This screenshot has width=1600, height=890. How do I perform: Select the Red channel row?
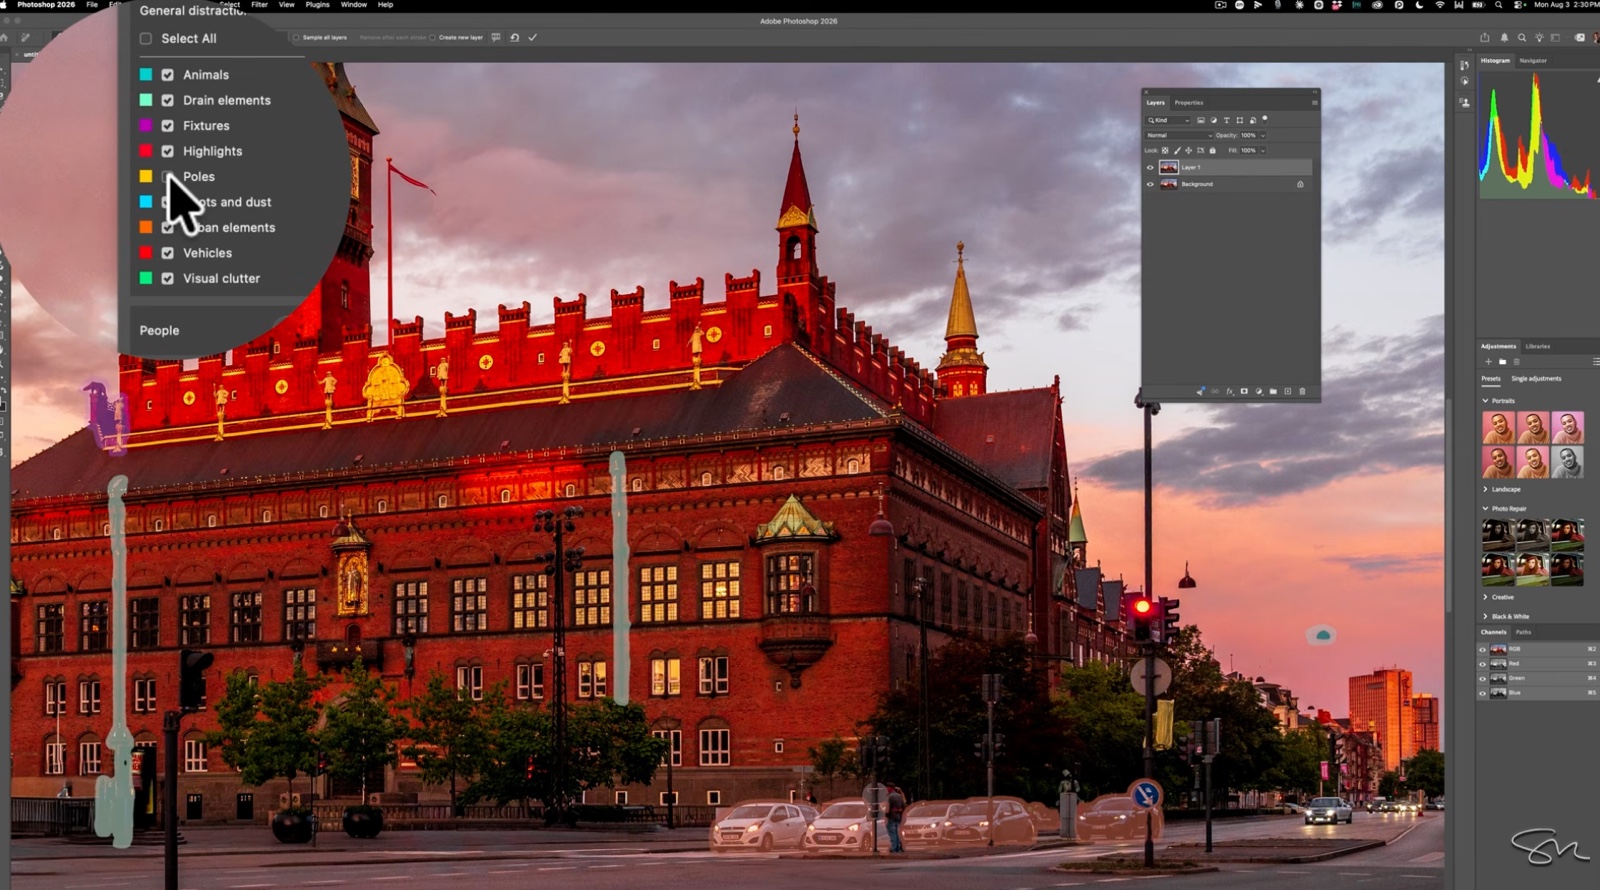click(1538, 664)
